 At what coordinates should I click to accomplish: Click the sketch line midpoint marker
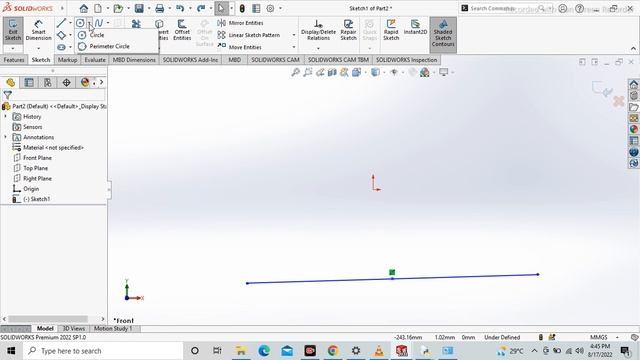(x=392, y=279)
